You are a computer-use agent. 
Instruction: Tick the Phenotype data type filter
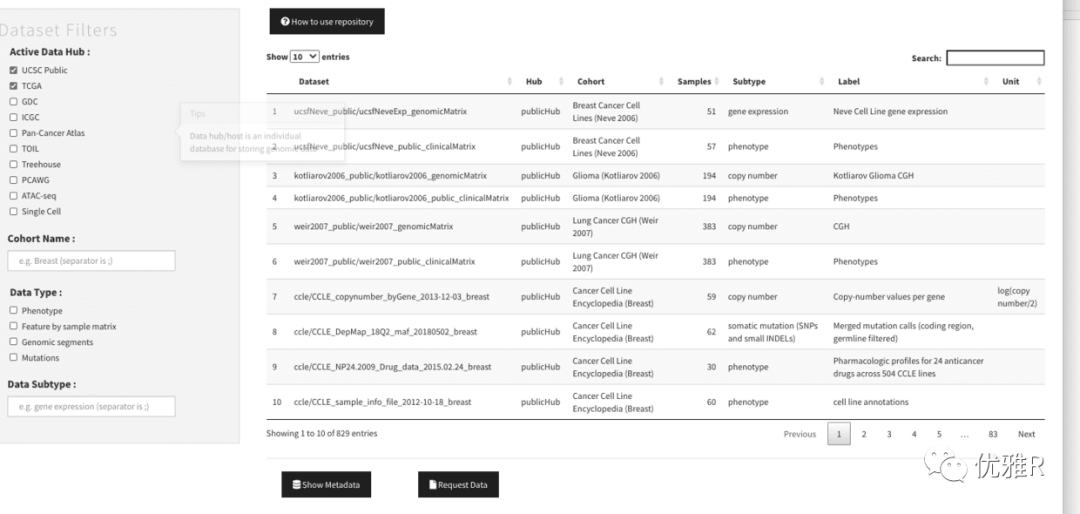(x=13, y=311)
